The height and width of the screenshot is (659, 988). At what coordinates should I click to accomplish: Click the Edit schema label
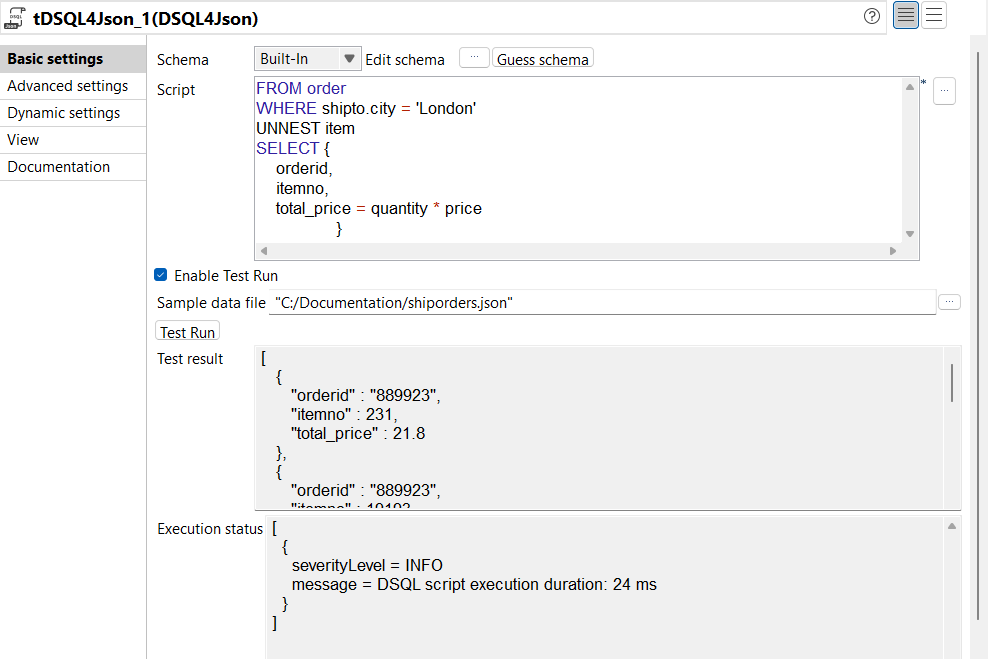pyautogui.click(x=405, y=59)
